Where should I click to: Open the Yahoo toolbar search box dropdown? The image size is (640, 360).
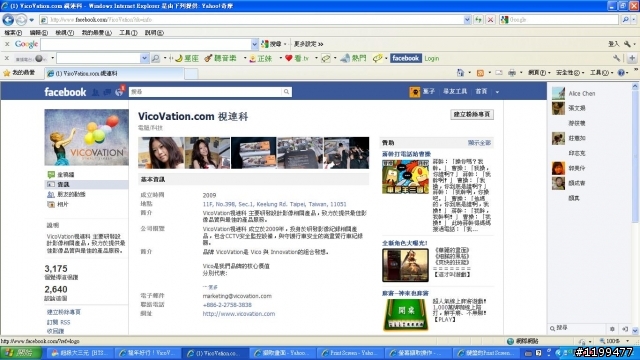[144, 58]
